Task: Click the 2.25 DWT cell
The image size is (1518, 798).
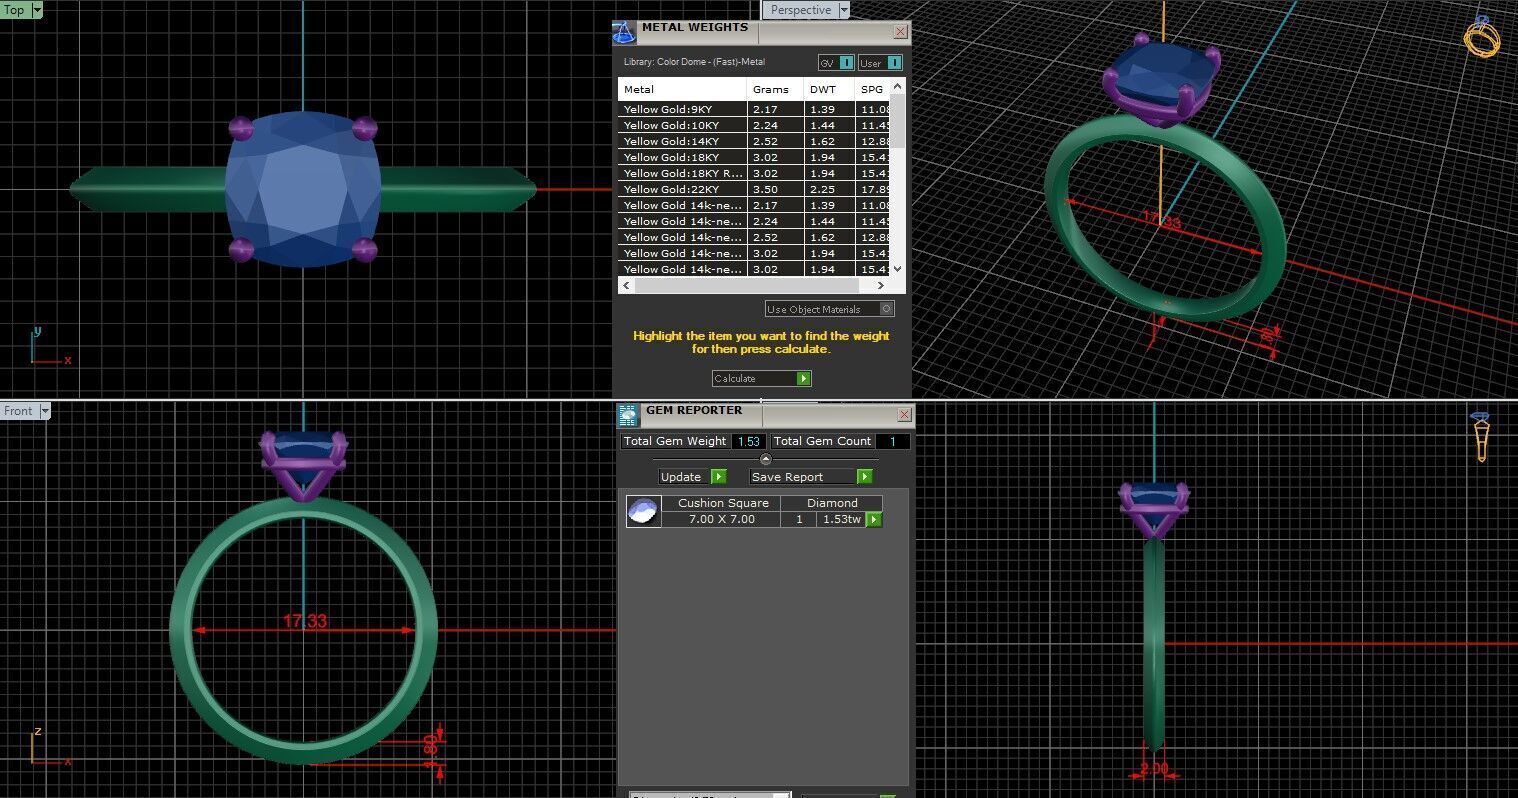Action: coord(830,189)
